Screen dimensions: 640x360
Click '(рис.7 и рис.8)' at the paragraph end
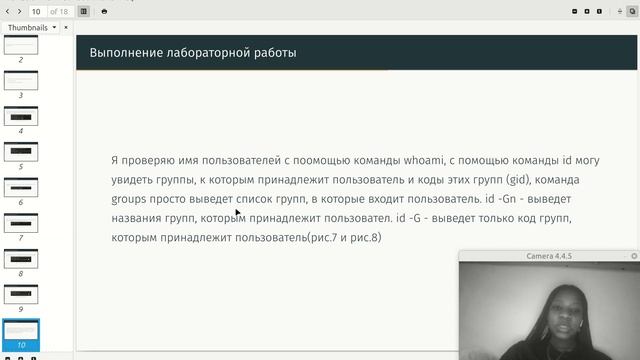click(344, 238)
